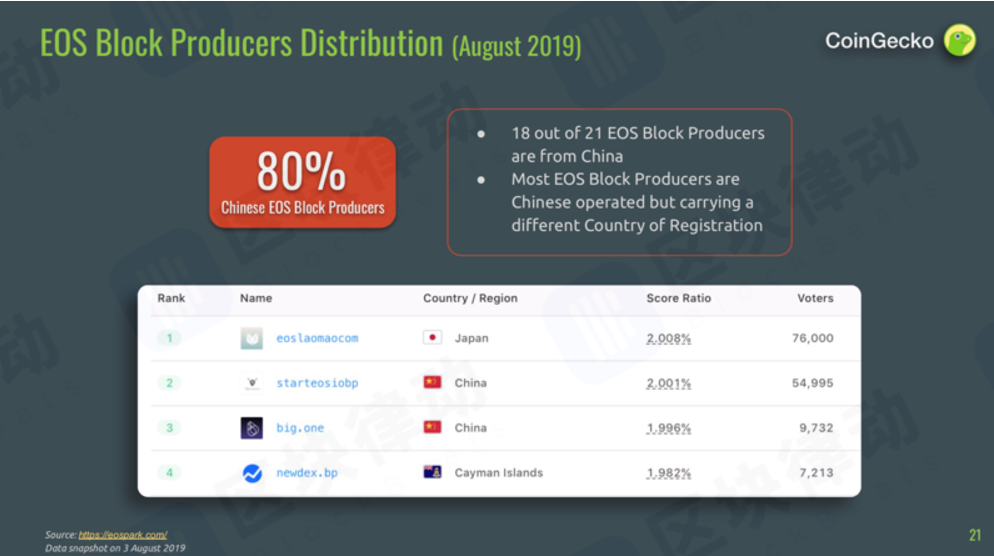The height and width of the screenshot is (556, 994).
Task: Click the 2.008% score ratio value
Action: tap(668, 339)
